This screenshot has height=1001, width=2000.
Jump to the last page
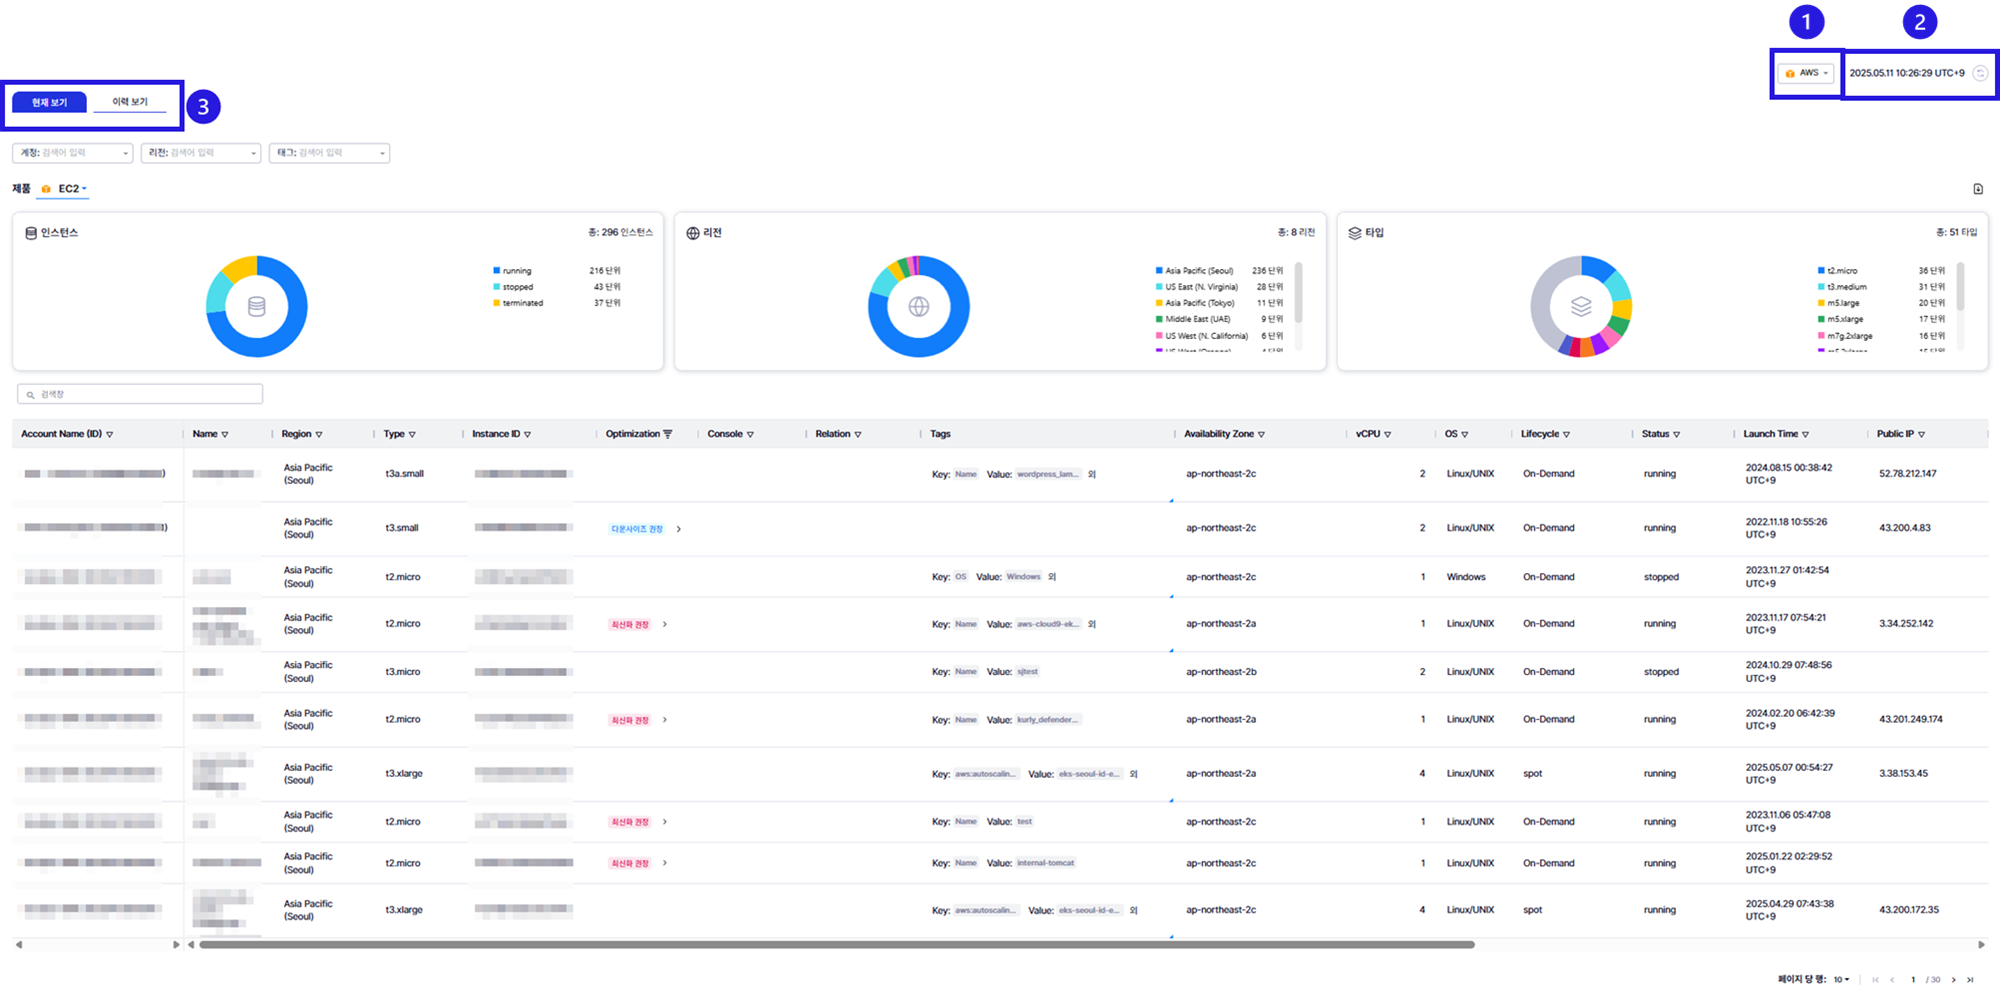click(x=1970, y=980)
